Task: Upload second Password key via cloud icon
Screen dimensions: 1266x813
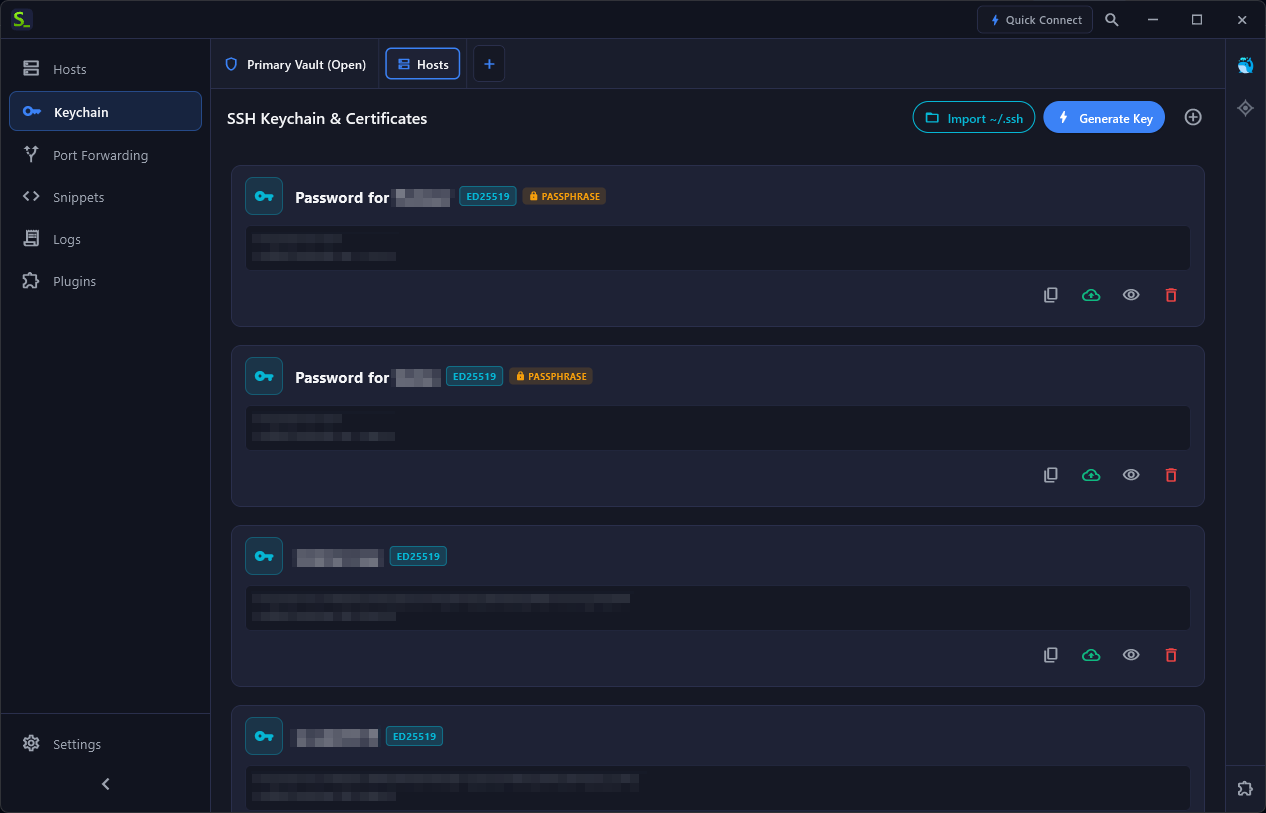Action: coord(1091,475)
